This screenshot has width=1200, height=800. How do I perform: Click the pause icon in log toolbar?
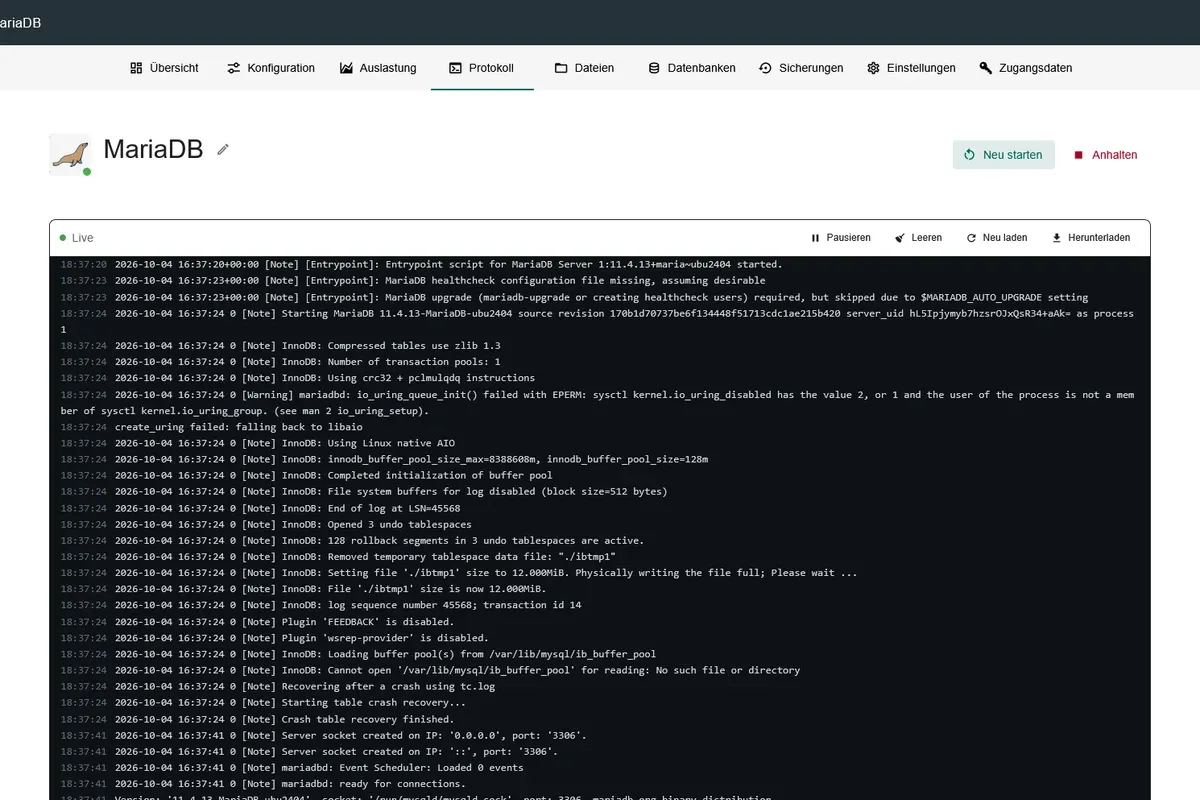pos(815,238)
